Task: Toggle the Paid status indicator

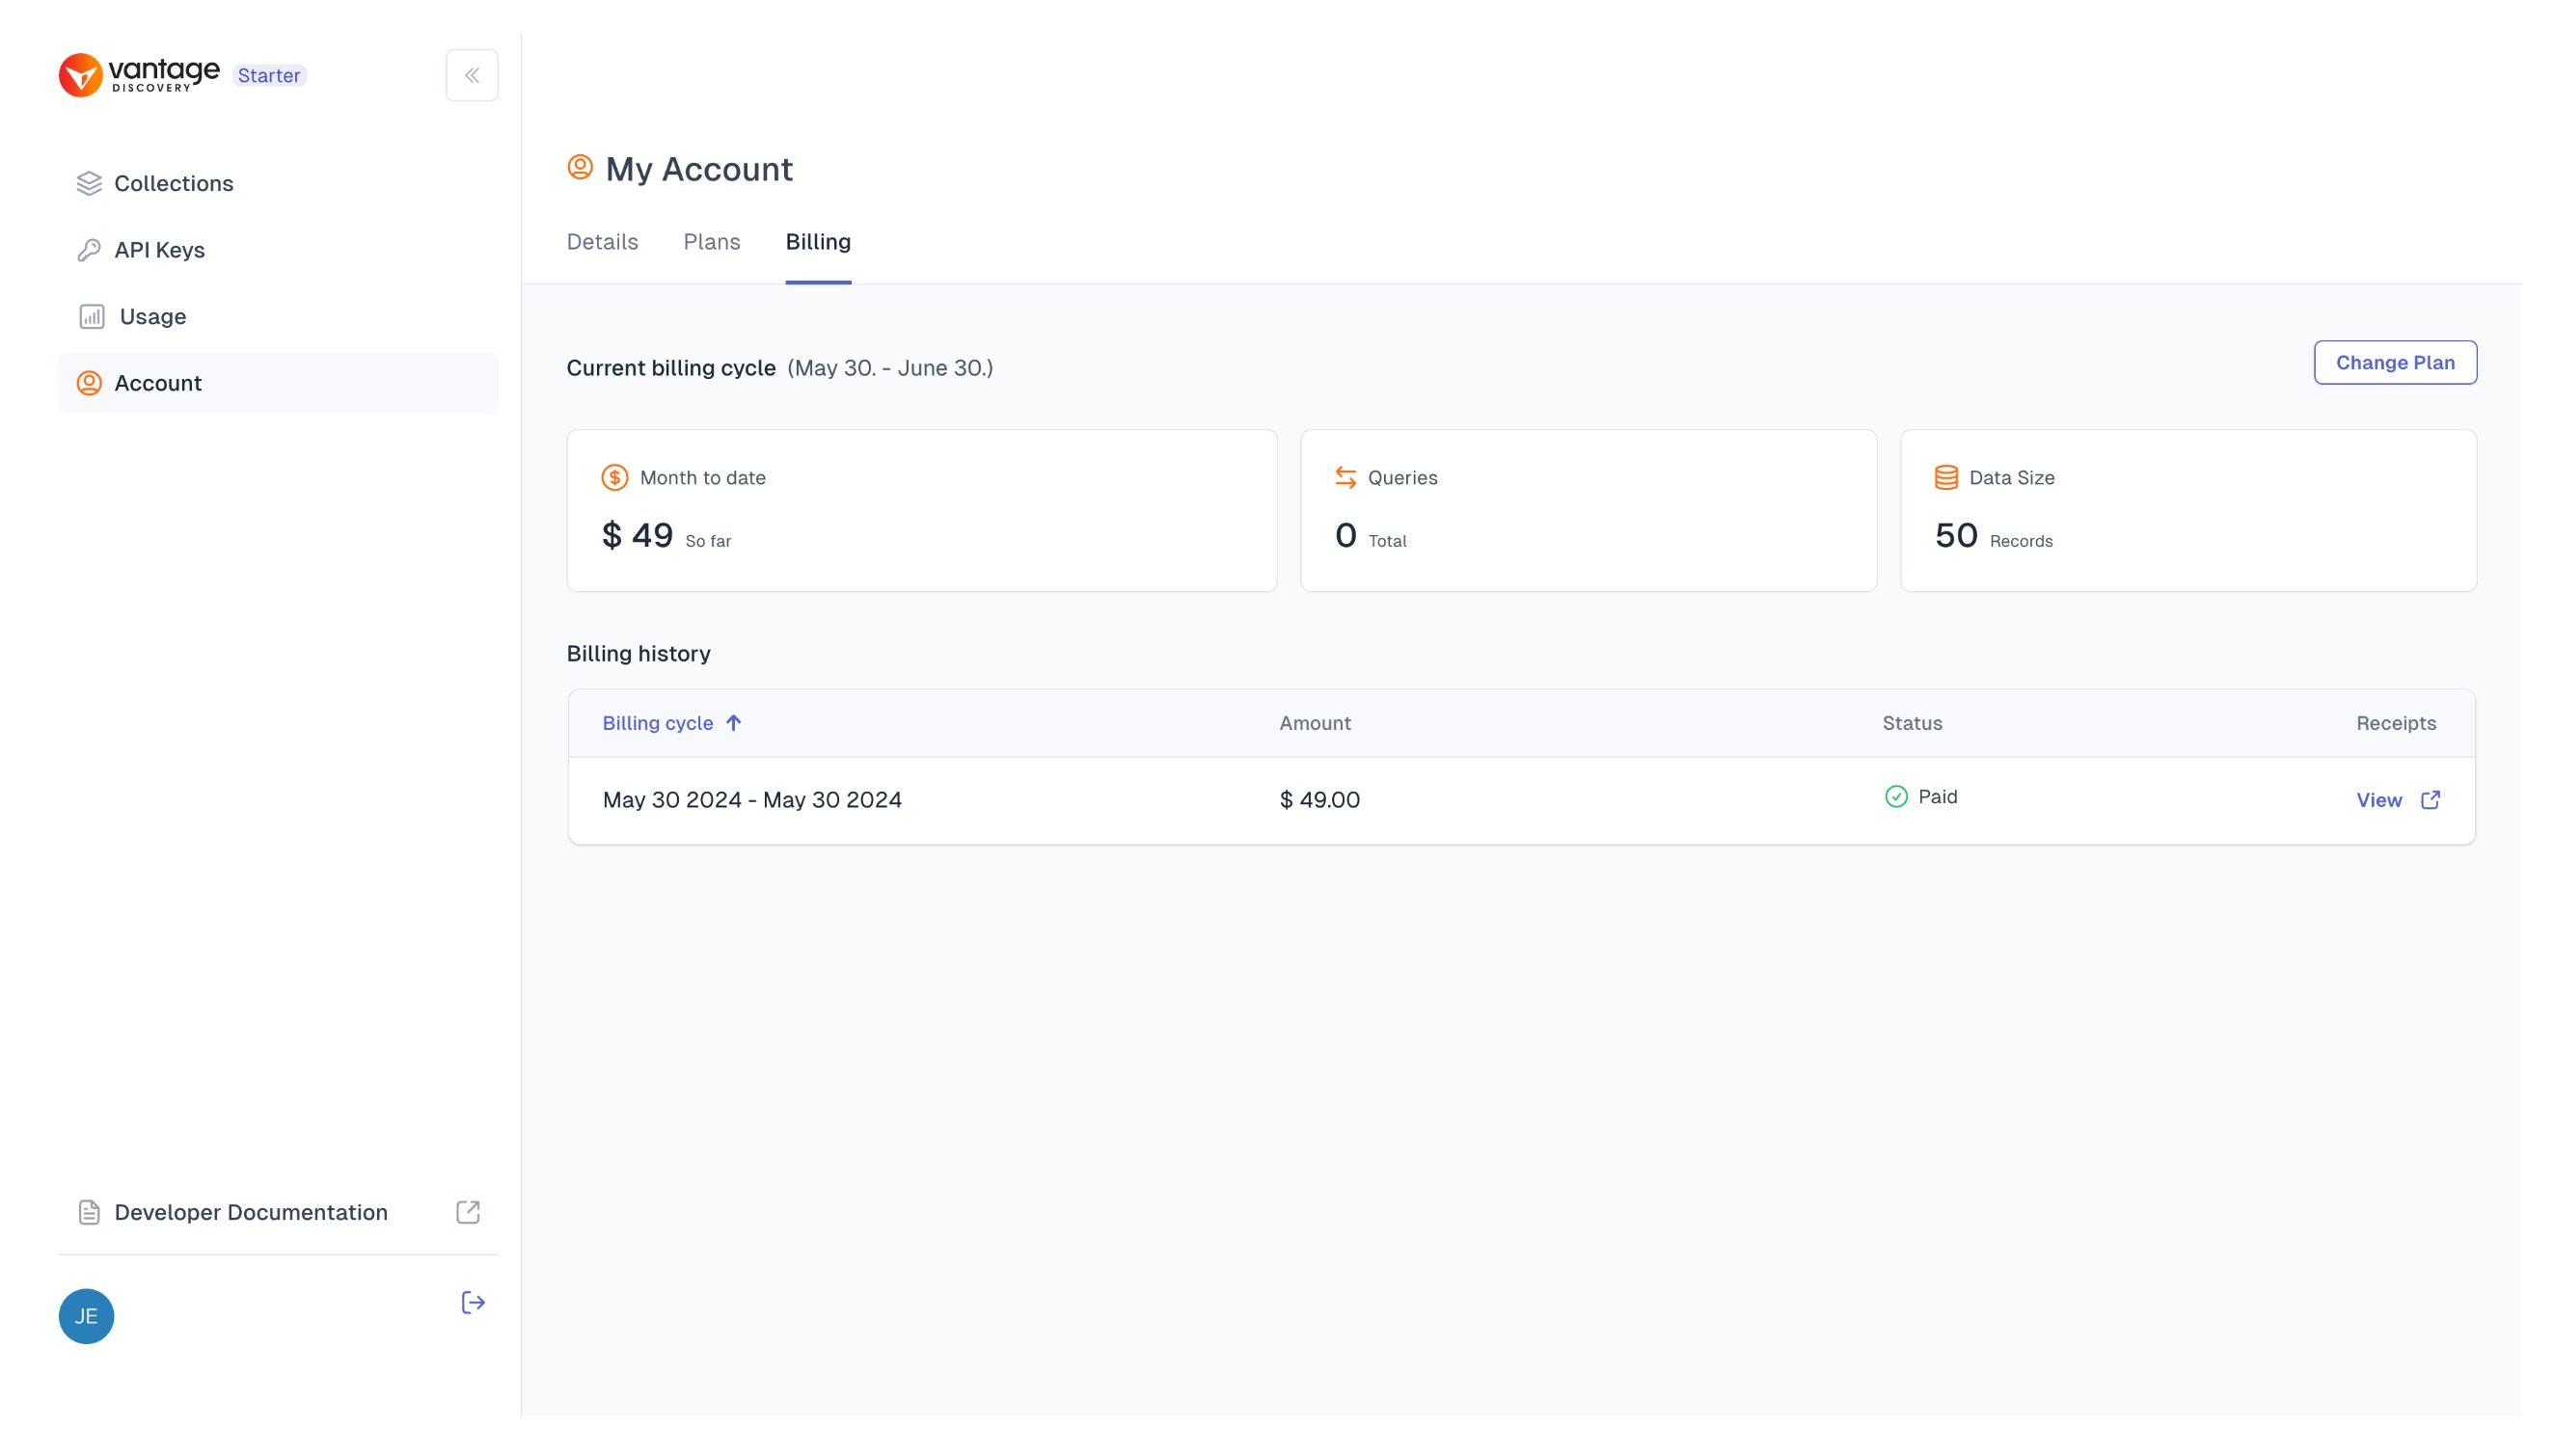Action: coord(1920,796)
